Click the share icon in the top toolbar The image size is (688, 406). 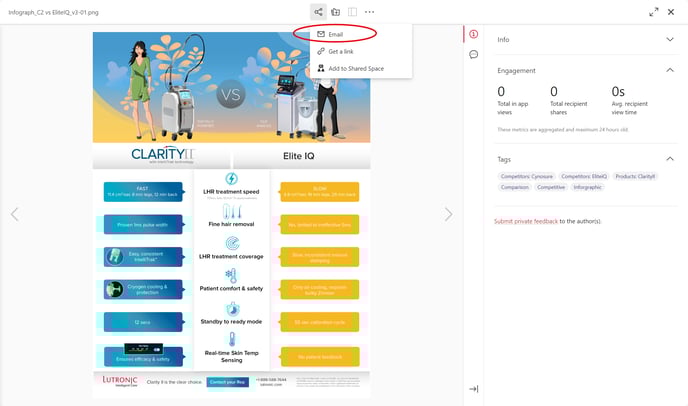317,12
